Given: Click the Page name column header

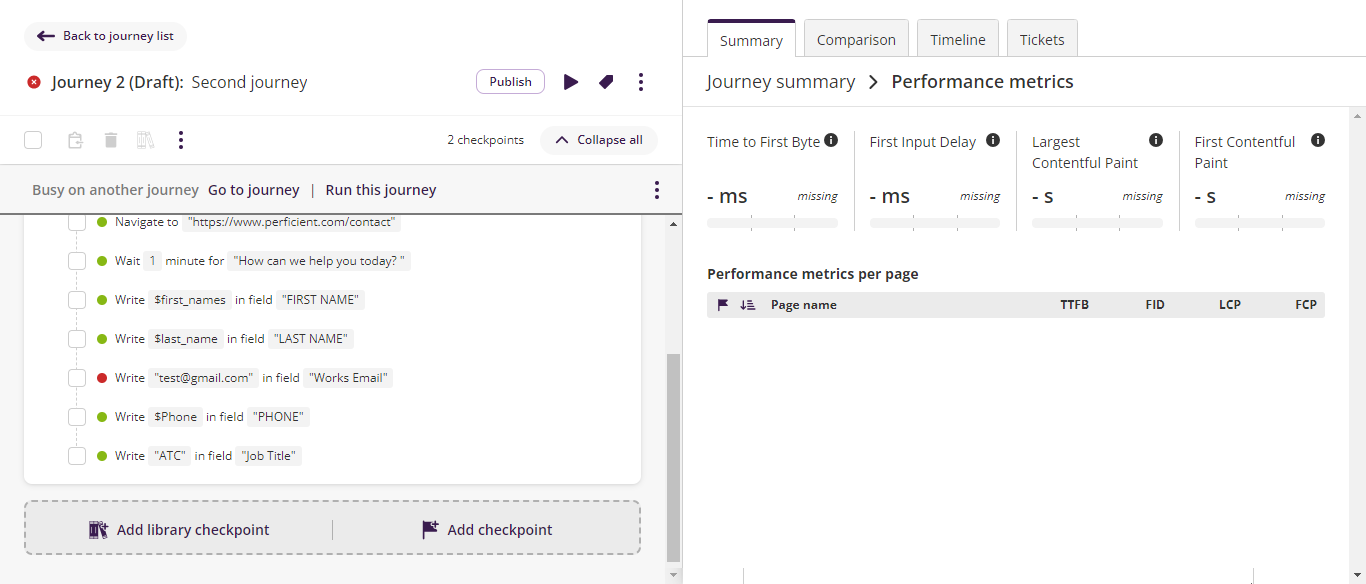Looking at the screenshot, I should pos(804,305).
